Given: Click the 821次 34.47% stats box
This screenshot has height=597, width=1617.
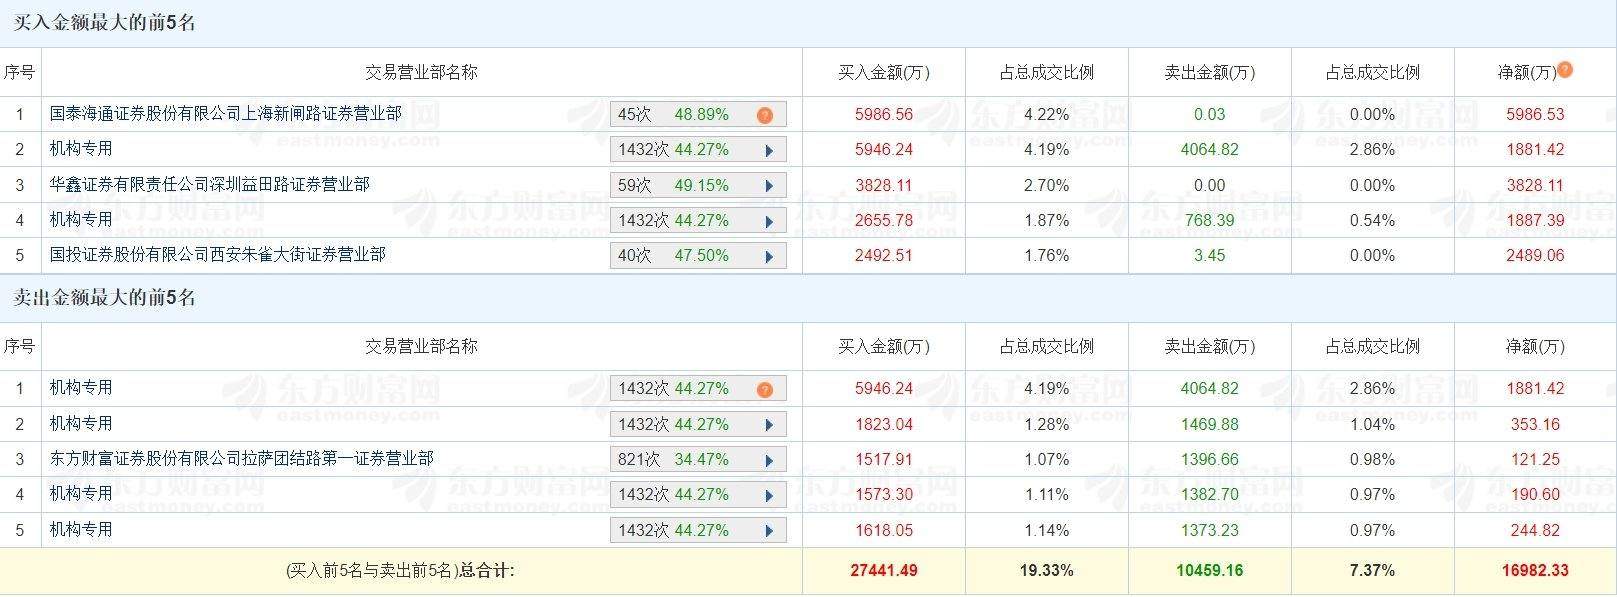Looking at the screenshot, I should point(698,460).
